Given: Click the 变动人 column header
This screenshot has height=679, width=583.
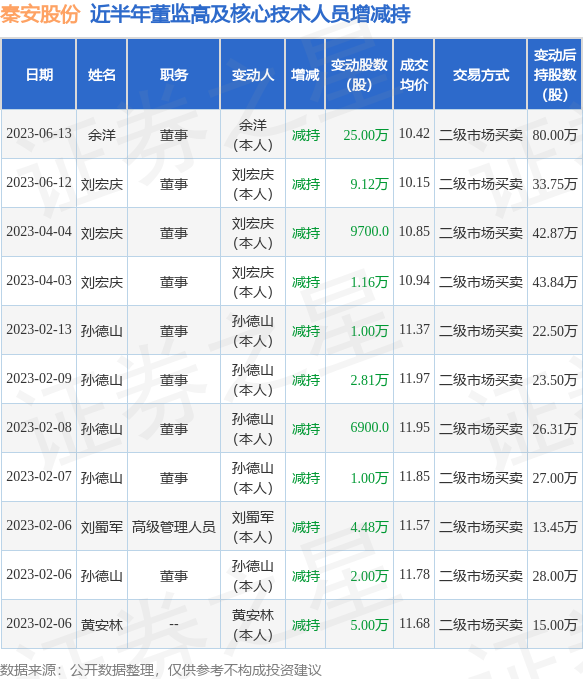Looking at the screenshot, I should point(253,74).
